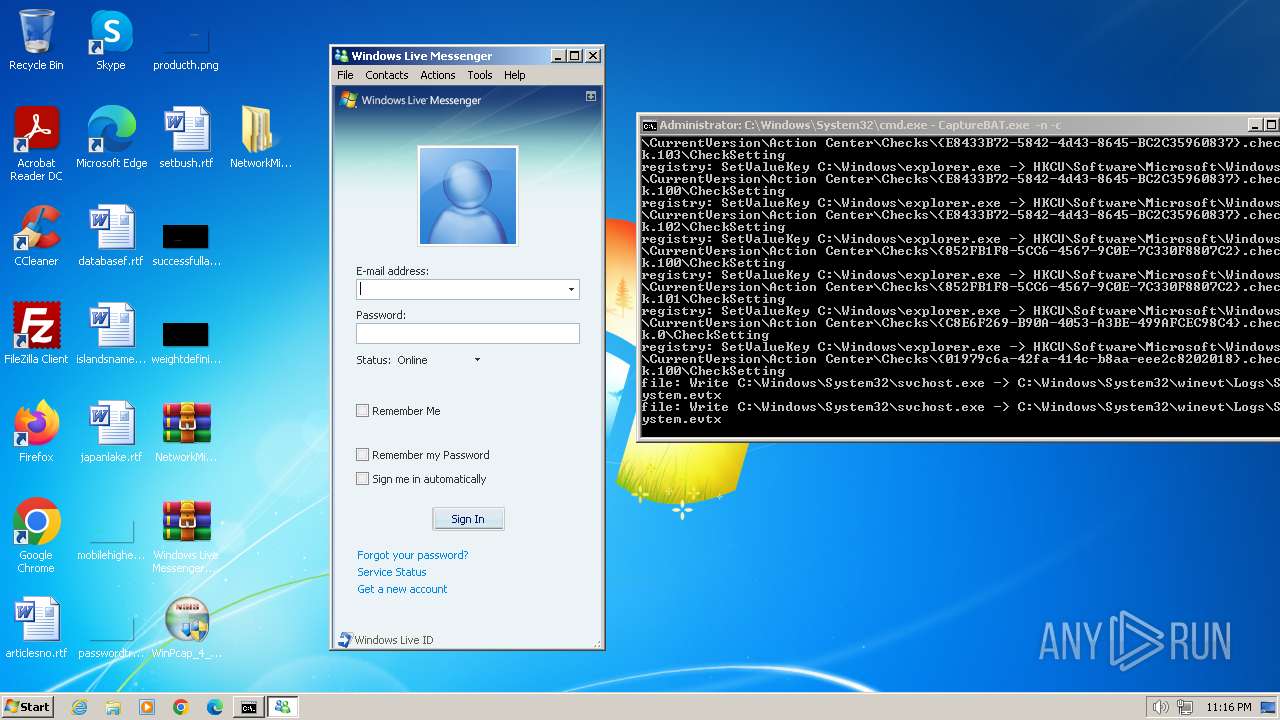The width and height of the screenshot is (1280, 720).
Task: Switch to cmd.exe taskbar button
Action: [248, 707]
